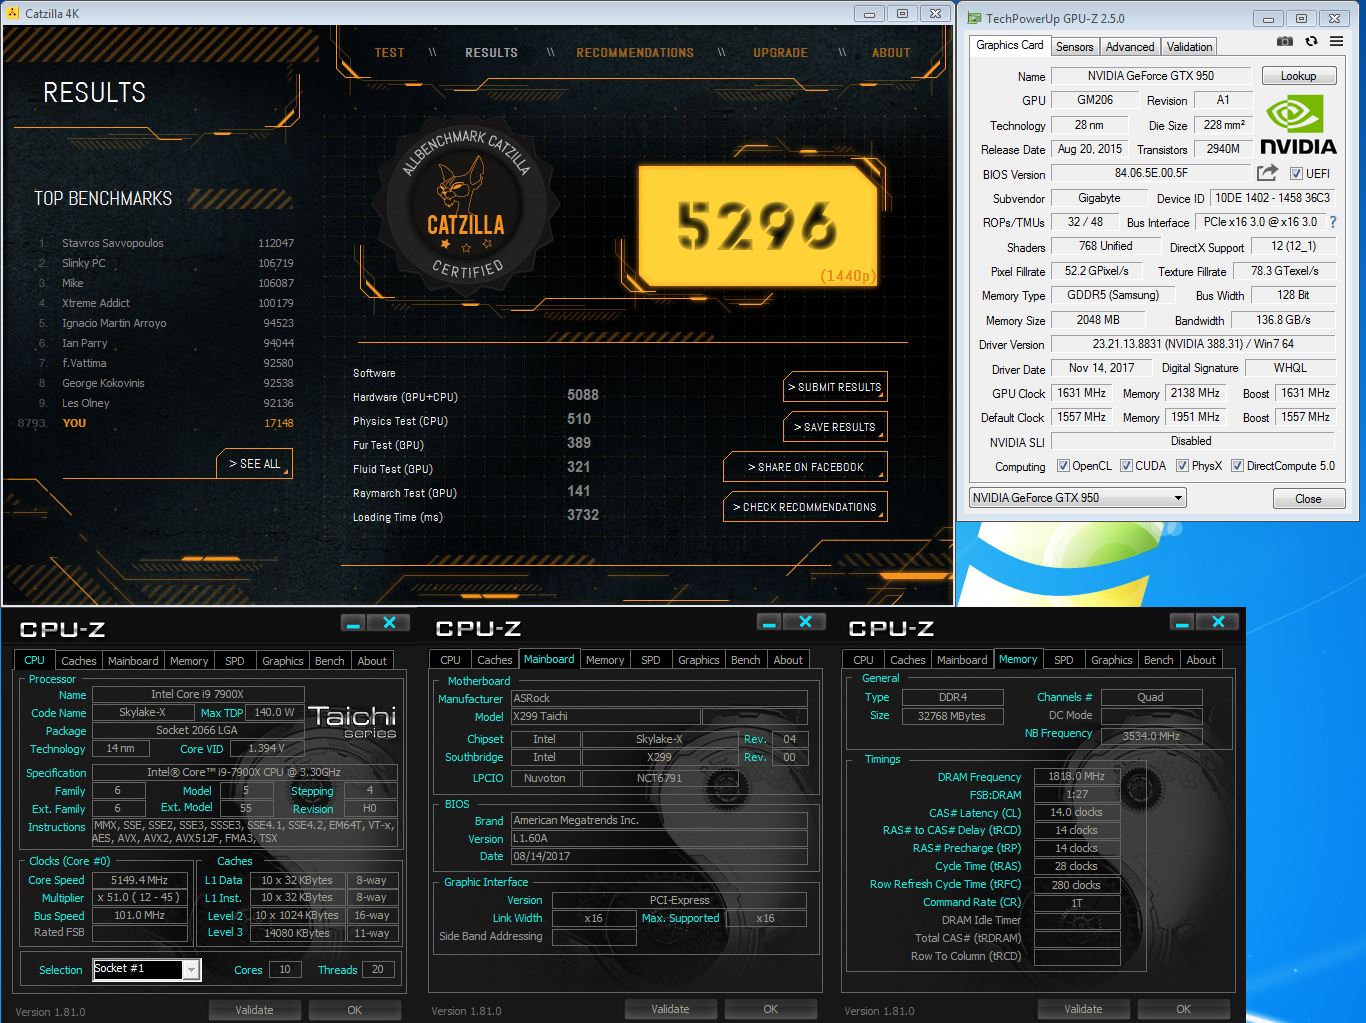Click the GPU name field NVIDIA GeForce GTX 950

[1150, 76]
